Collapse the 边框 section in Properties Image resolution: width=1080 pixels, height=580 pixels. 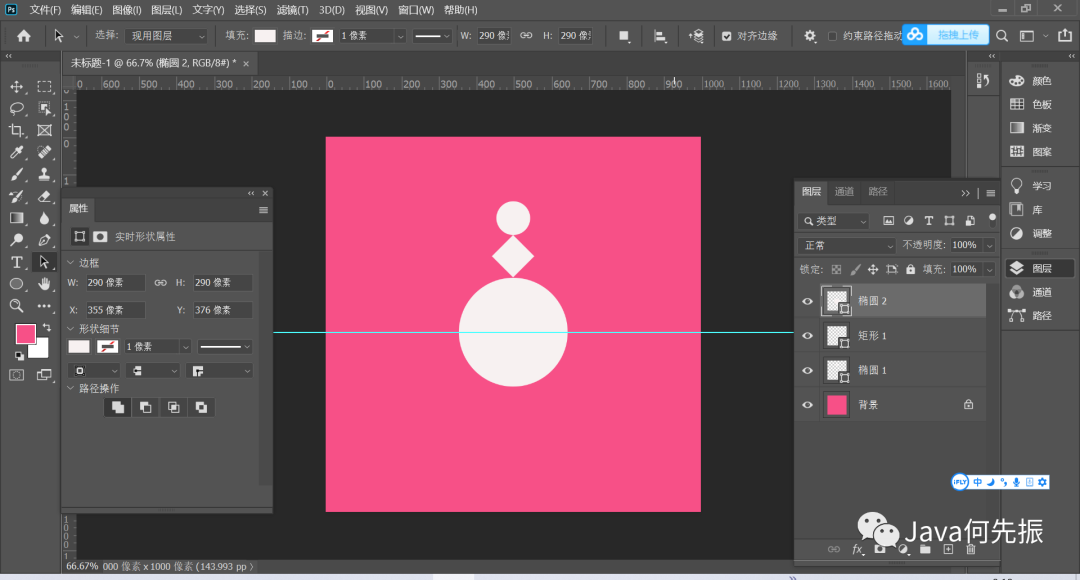(x=71, y=262)
